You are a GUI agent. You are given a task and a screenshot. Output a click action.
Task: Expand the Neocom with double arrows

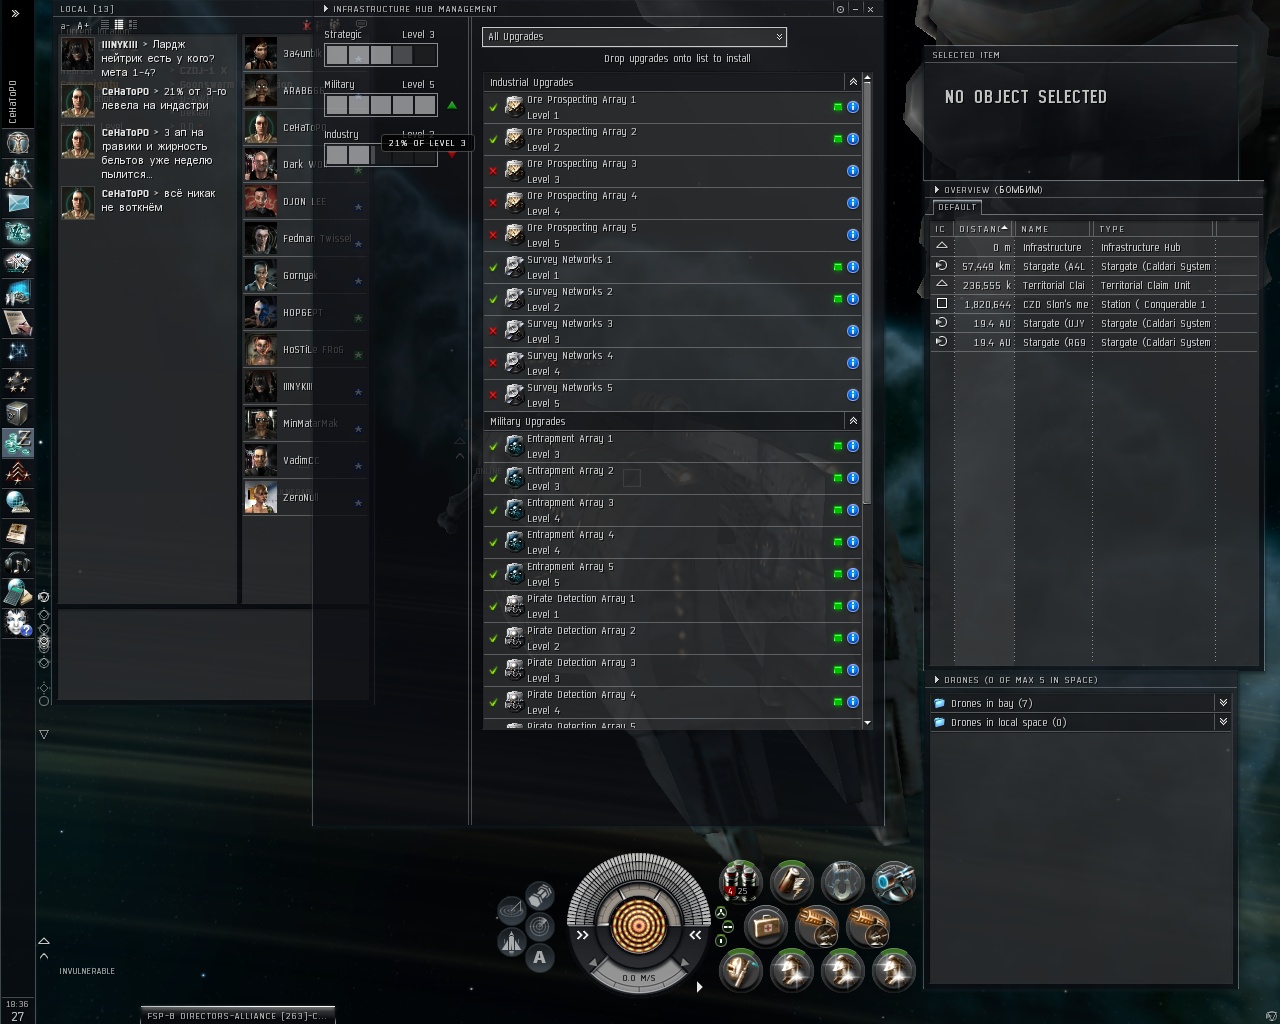click(x=15, y=13)
